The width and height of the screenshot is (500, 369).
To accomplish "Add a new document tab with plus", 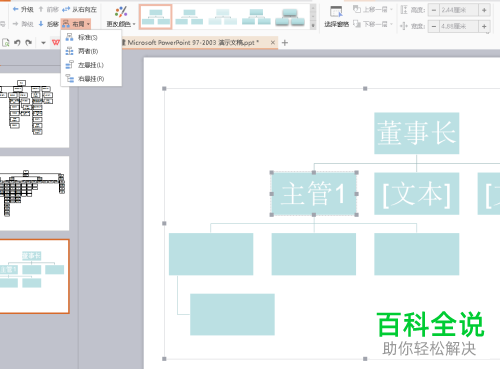I will click(x=285, y=43).
